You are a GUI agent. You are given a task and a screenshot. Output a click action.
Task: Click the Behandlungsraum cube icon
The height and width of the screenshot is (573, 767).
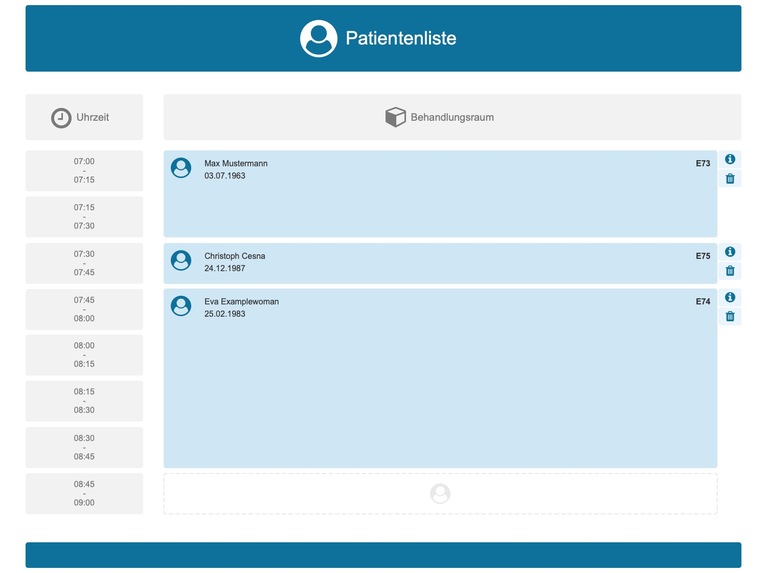click(x=395, y=117)
